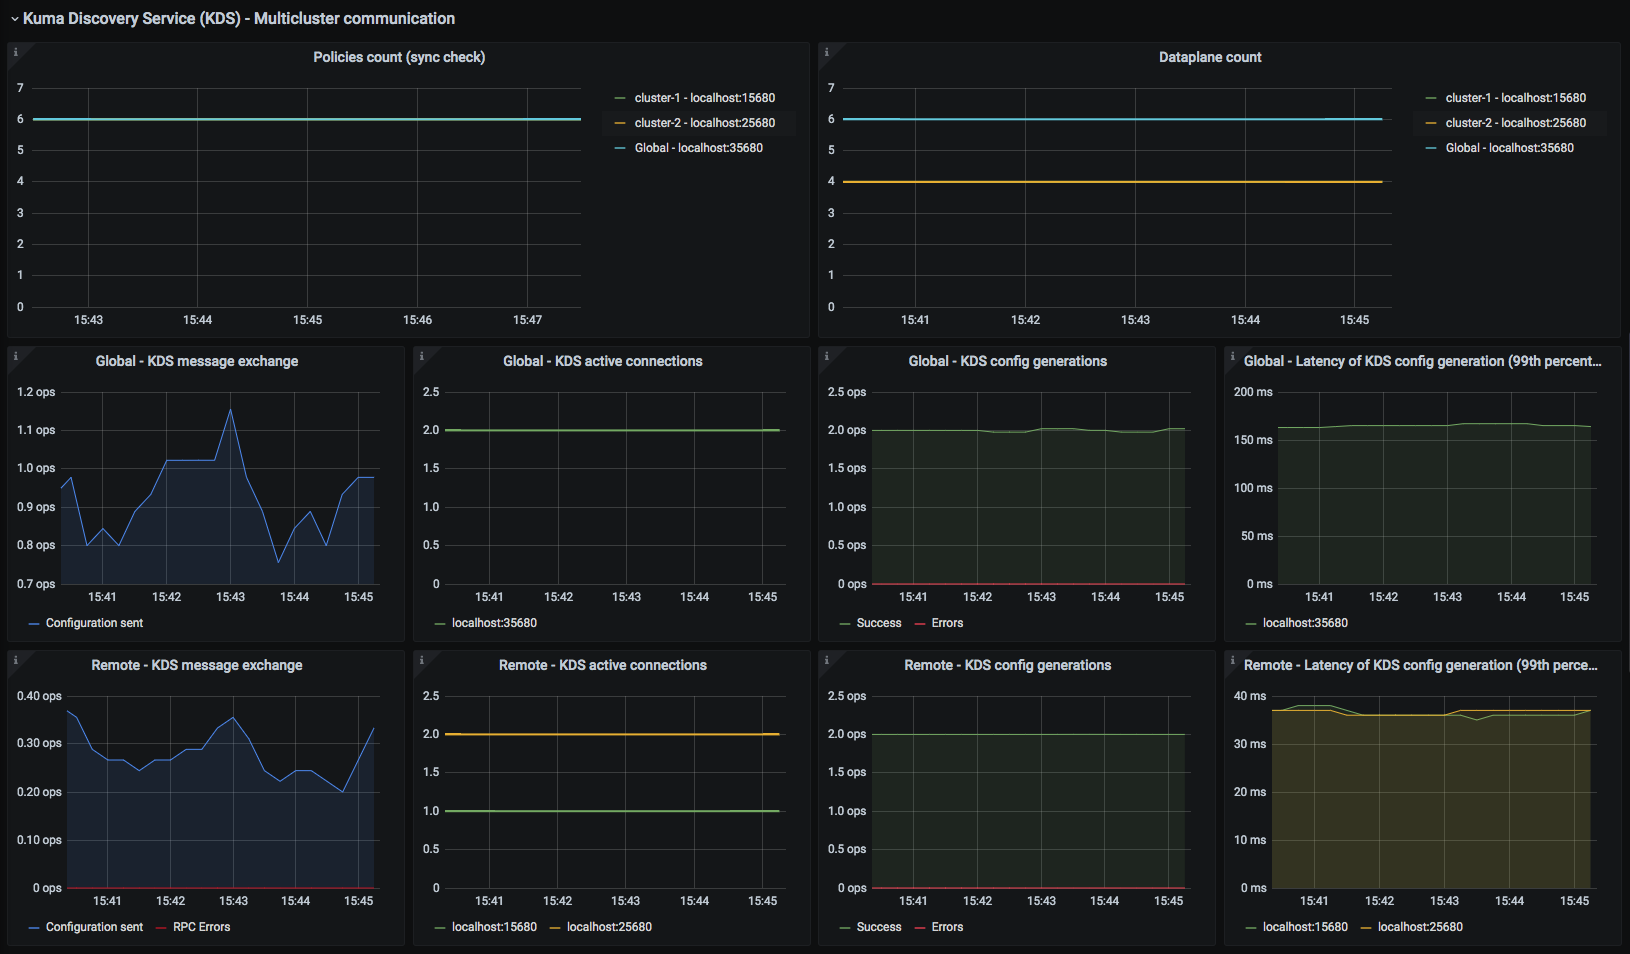This screenshot has width=1630, height=954.
Task: Show info for Remote KDS config generations
Action: click(826, 660)
